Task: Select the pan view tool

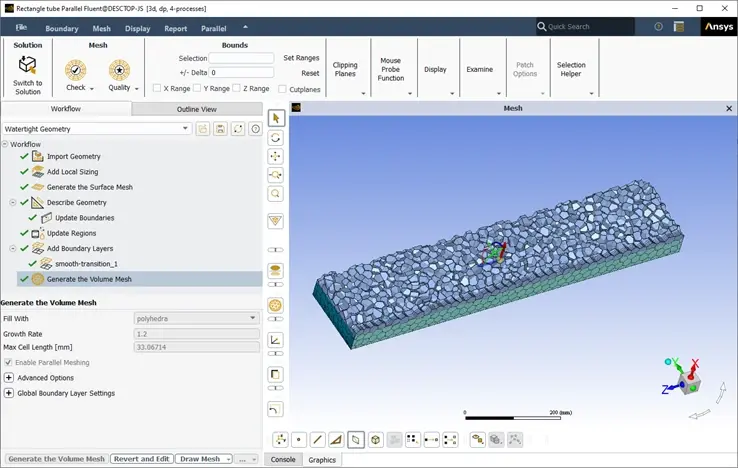Action: (x=276, y=156)
